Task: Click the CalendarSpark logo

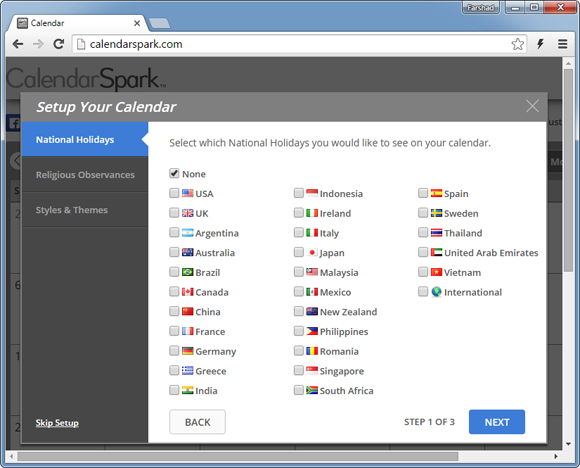Action: point(86,78)
